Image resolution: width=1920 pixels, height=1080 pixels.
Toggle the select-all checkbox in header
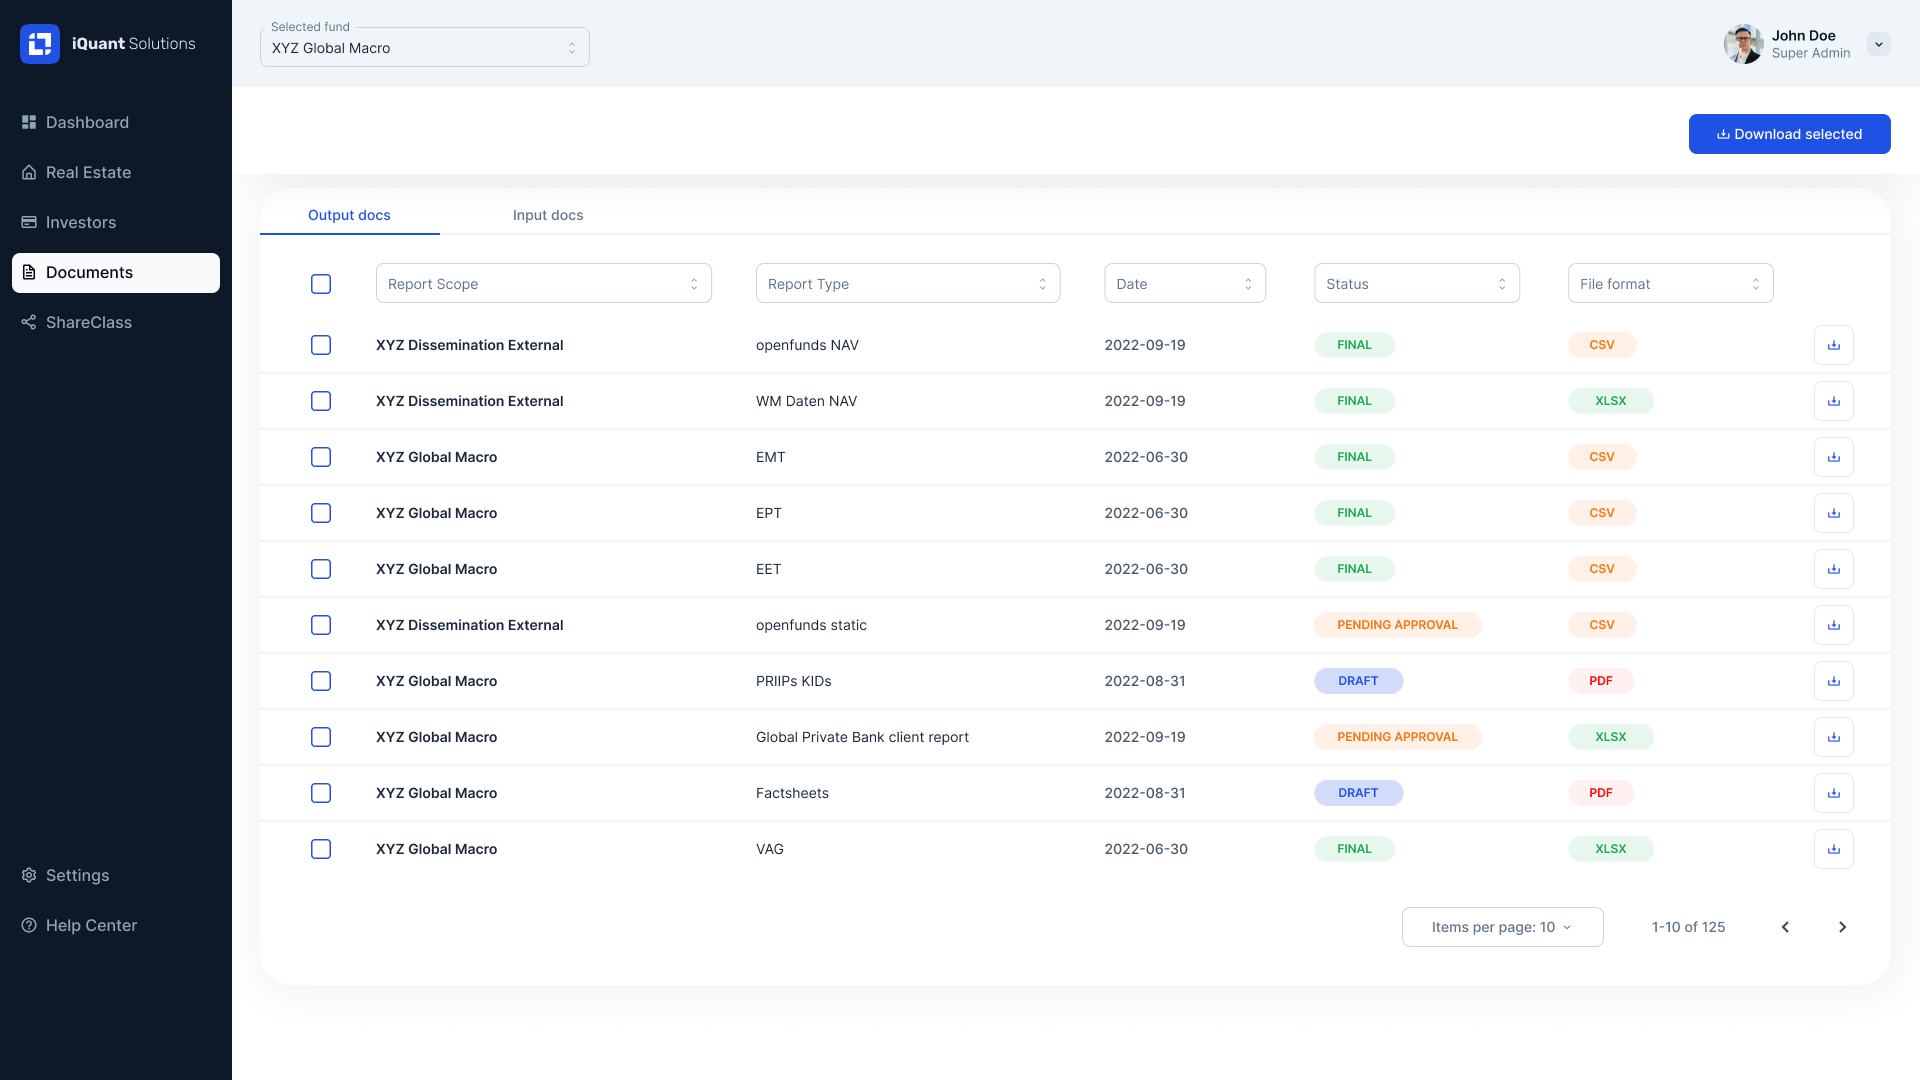[321, 284]
